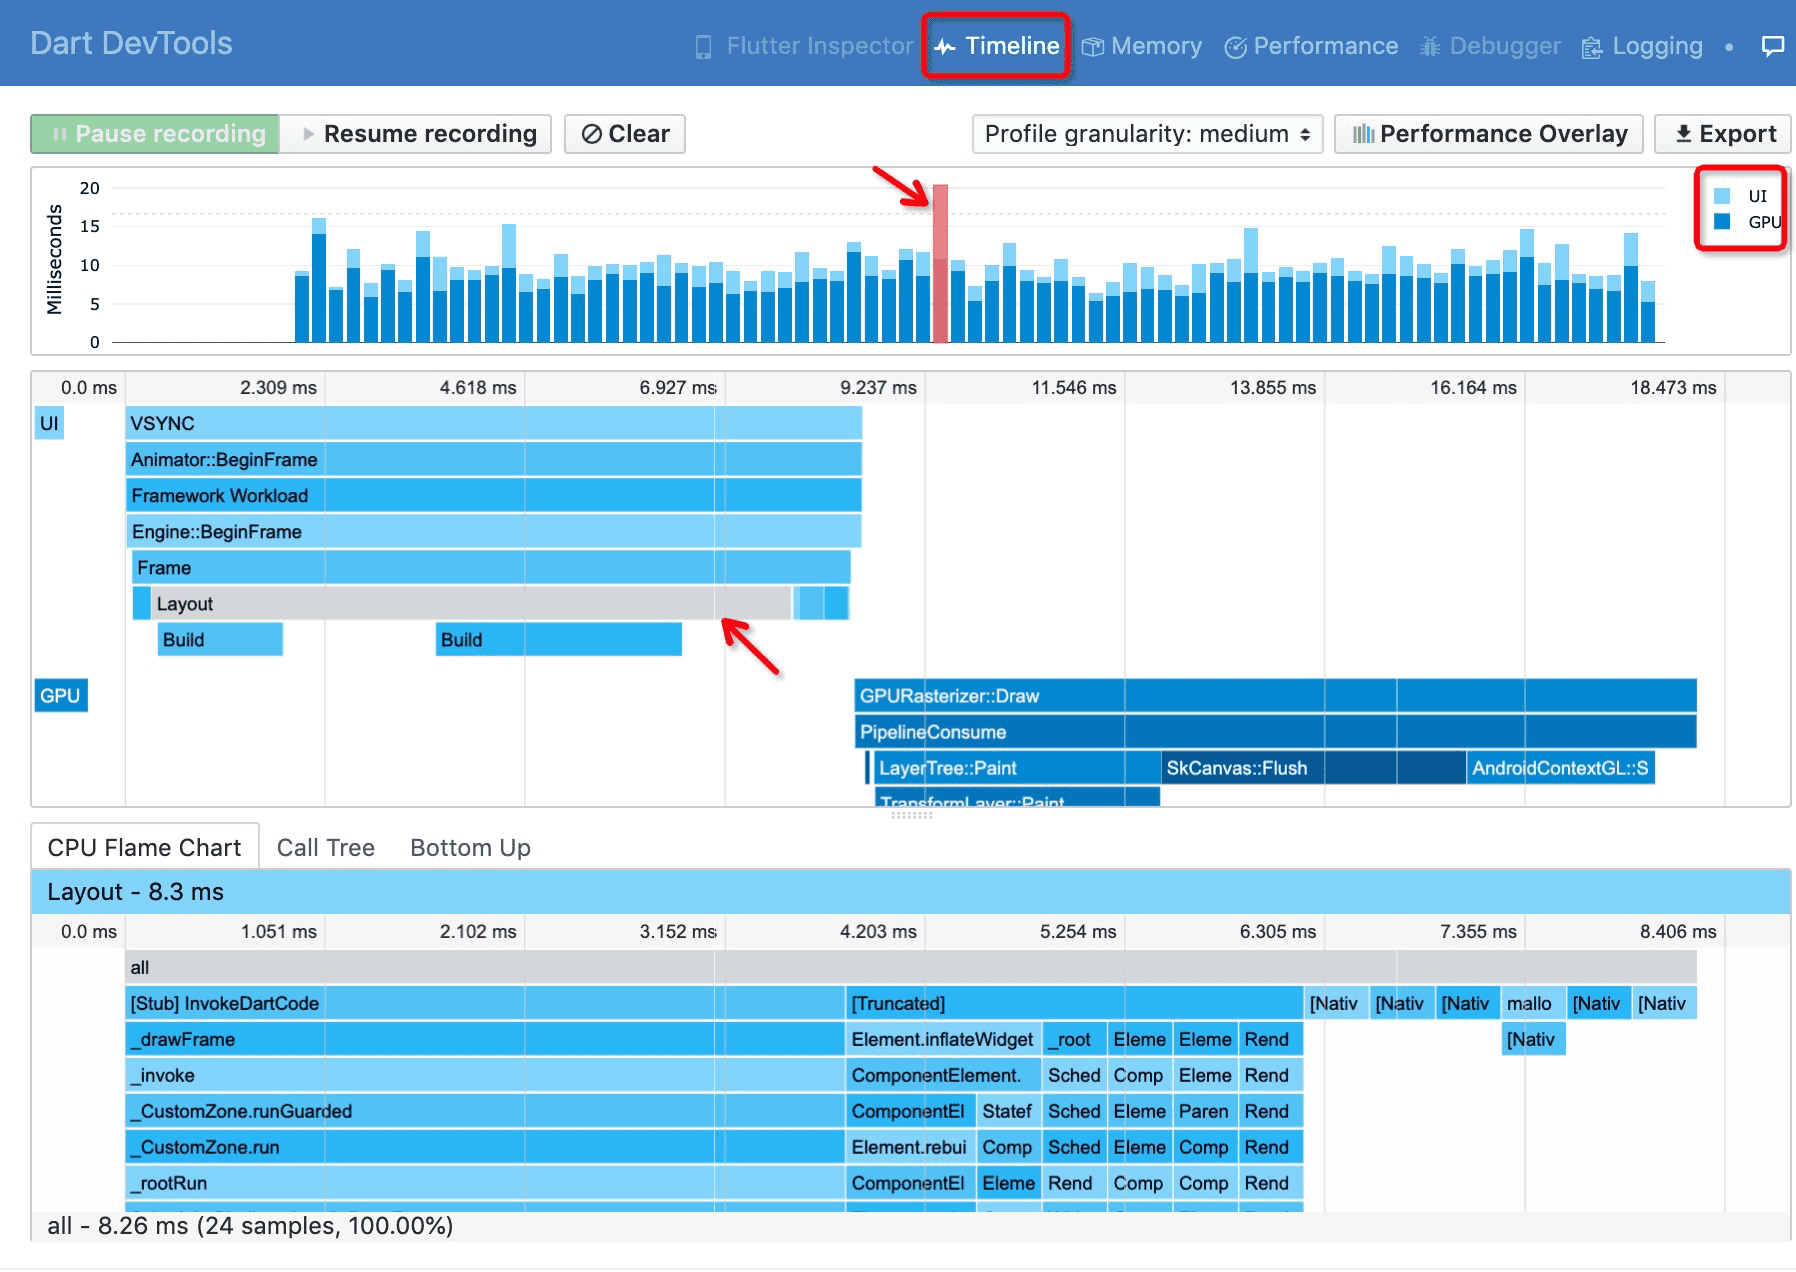Open the Flutter Inspector tab
The image size is (1796, 1272).
[804, 46]
